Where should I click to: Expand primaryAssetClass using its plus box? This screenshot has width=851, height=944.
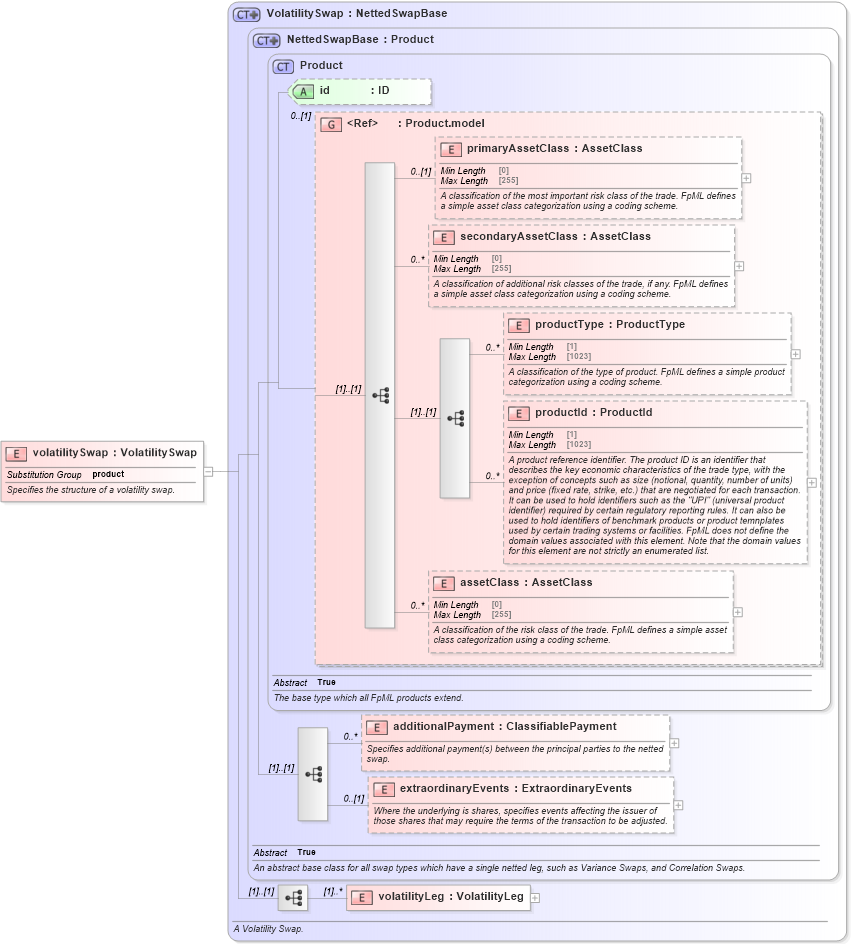(744, 178)
